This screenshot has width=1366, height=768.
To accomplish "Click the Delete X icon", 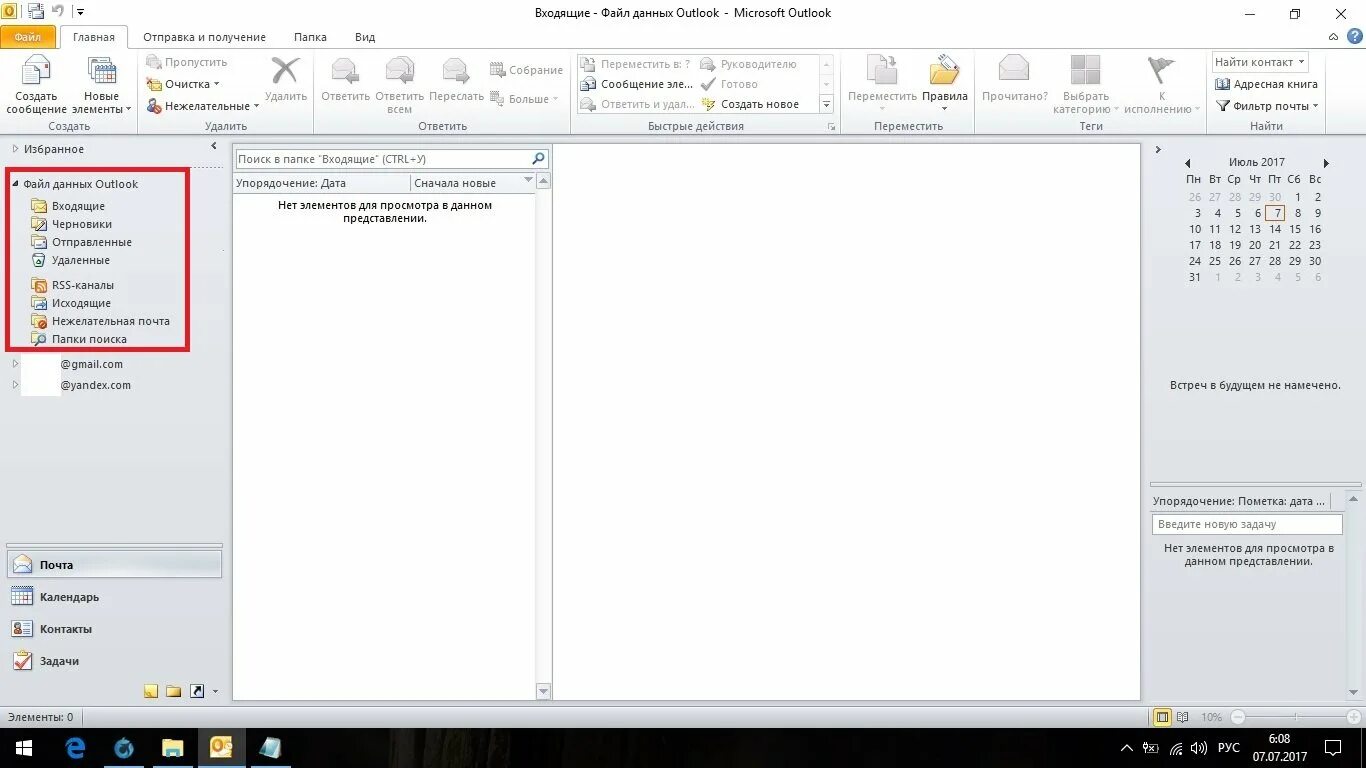I will pyautogui.click(x=286, y=71).
